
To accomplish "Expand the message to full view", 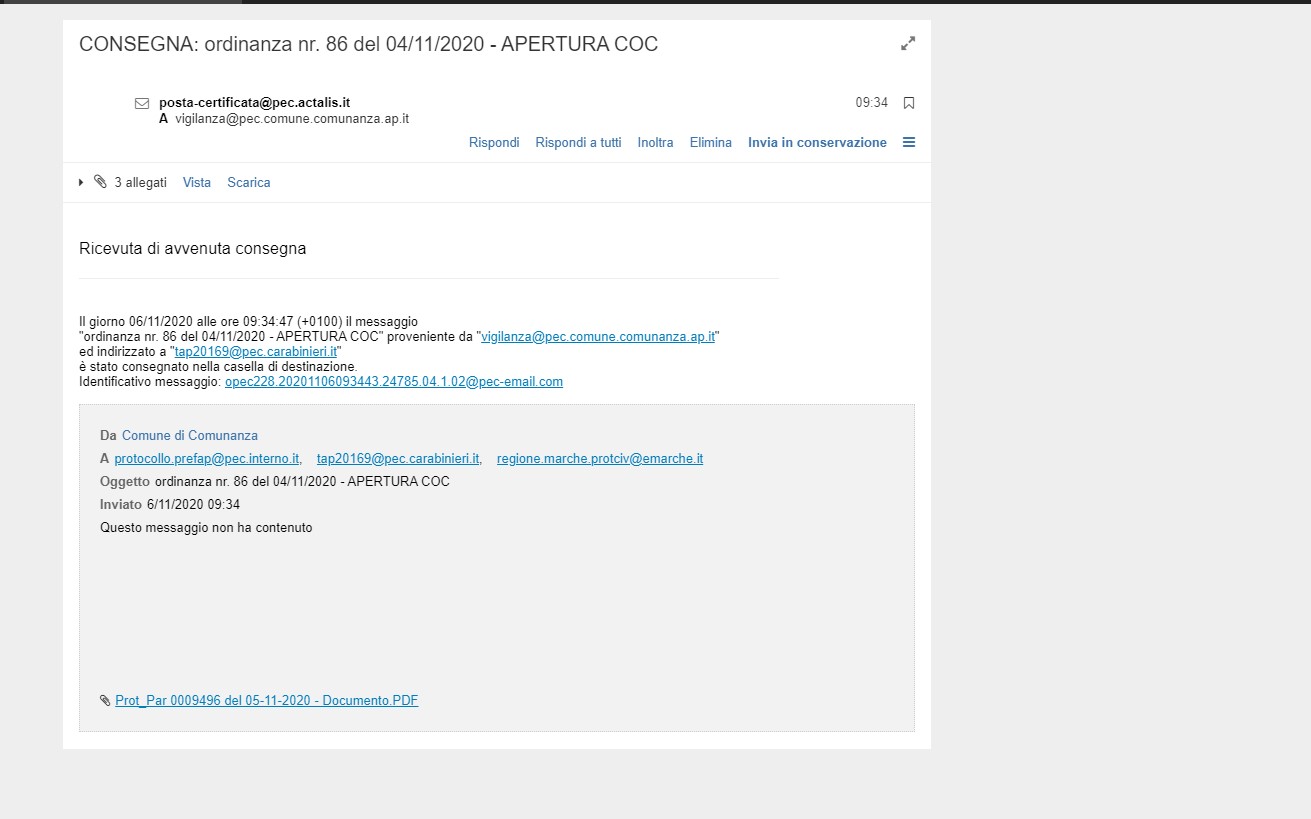I will coord(907,44).
